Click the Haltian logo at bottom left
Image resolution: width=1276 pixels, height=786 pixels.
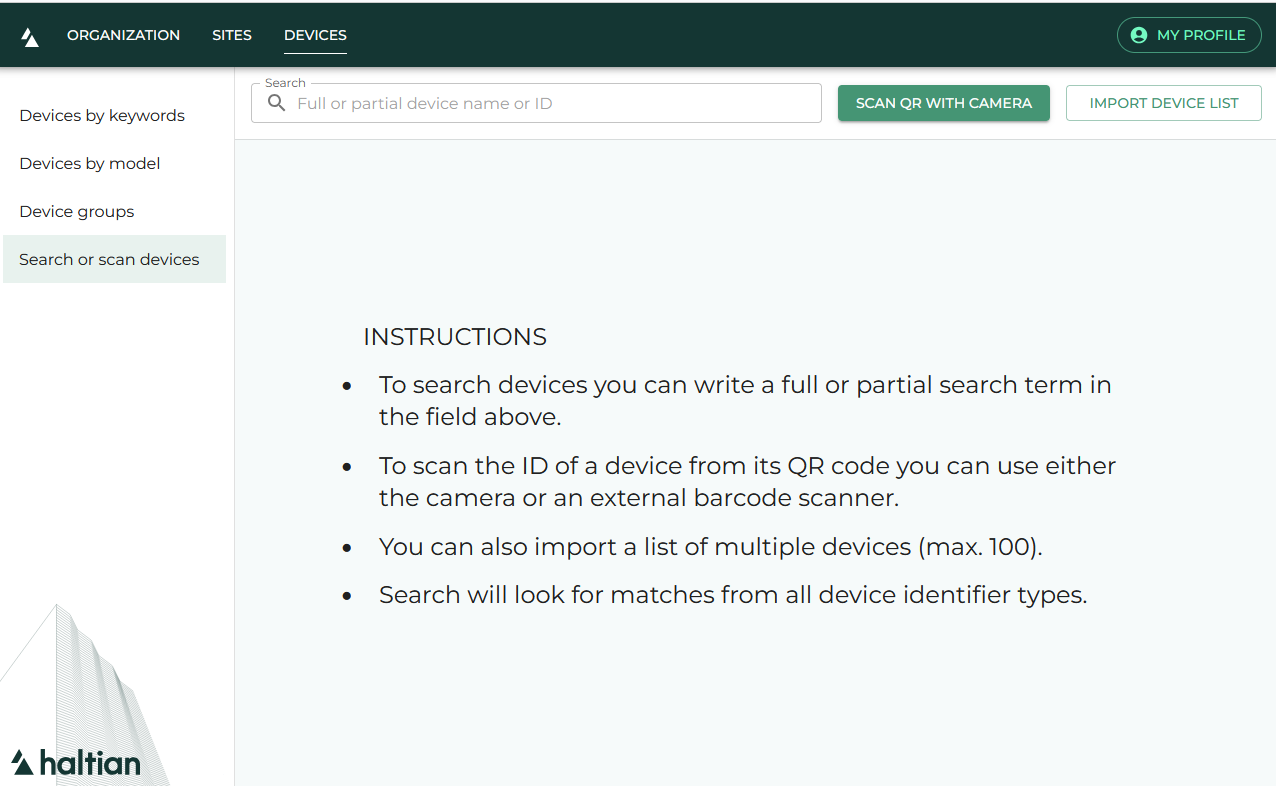(76, 763)
